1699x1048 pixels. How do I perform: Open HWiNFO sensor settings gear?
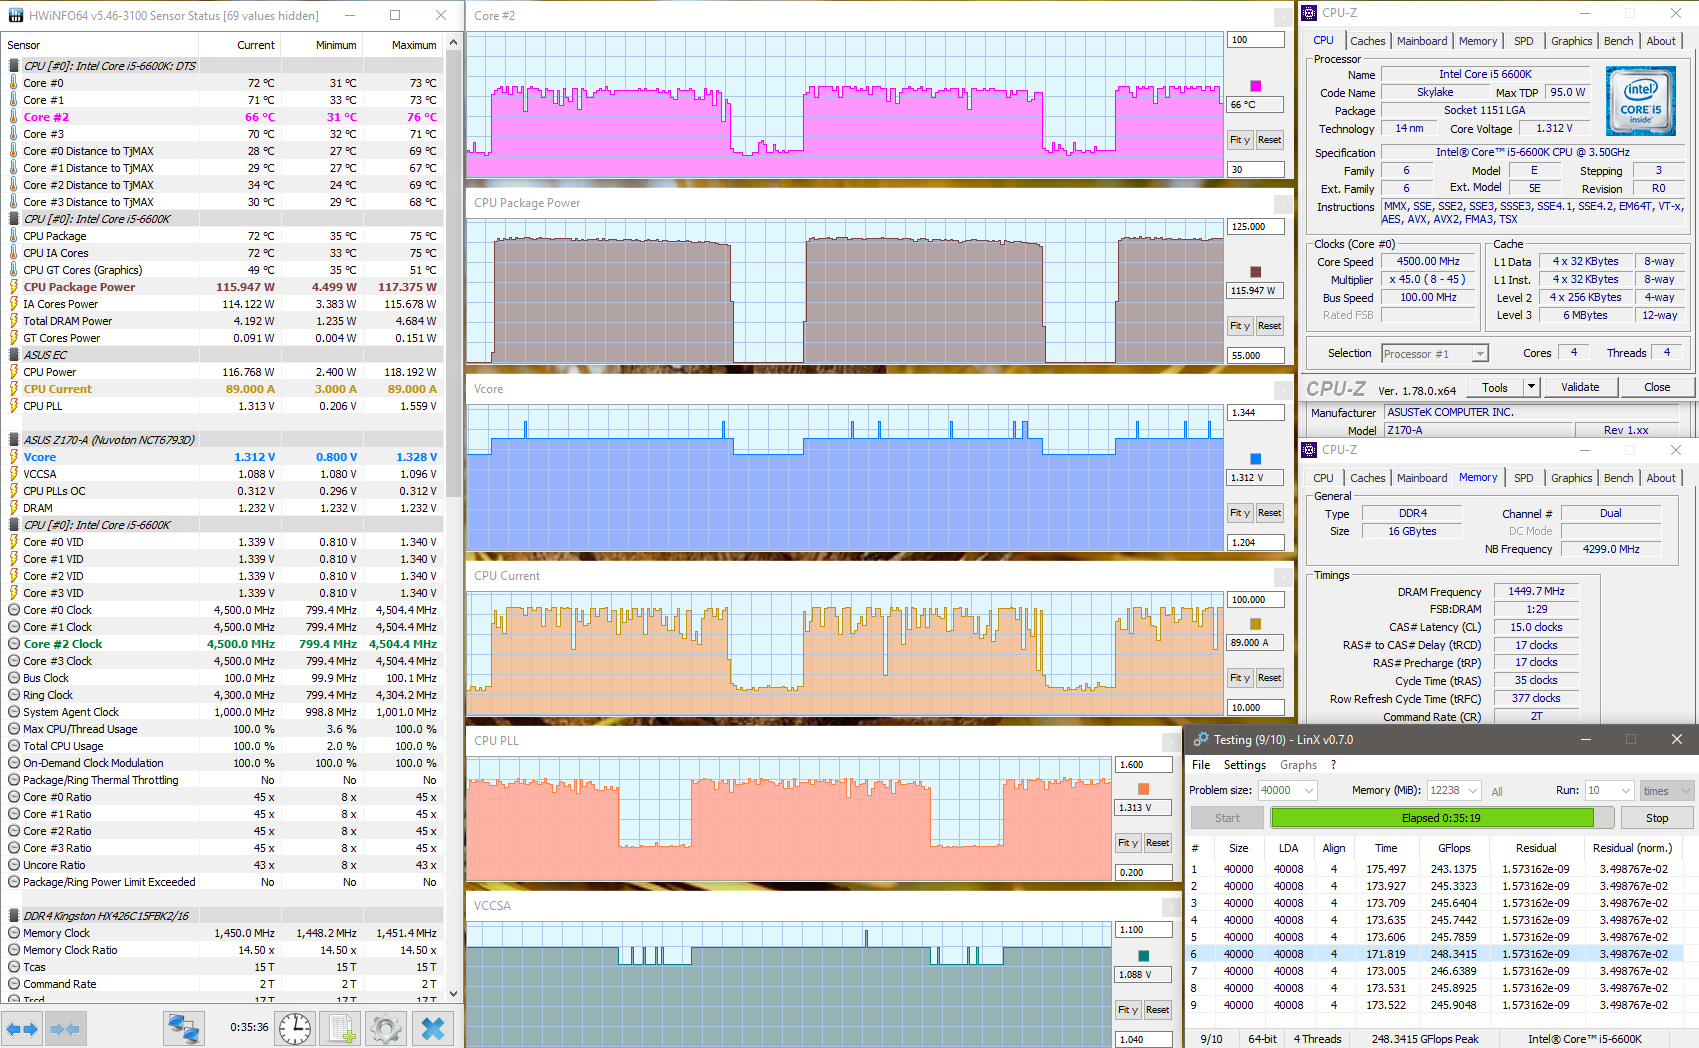385,1028
